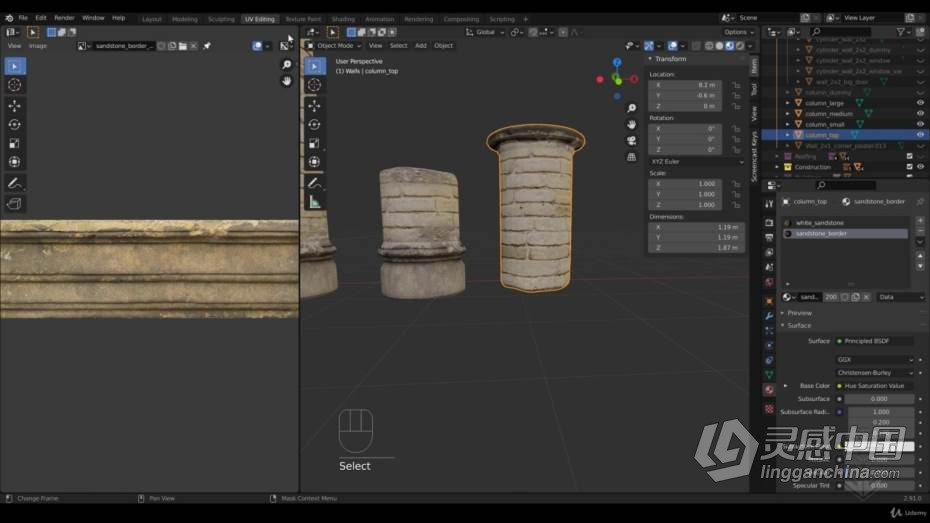The width and height of the screenshot is (930, 523).
Task: Select the Move tool in the 3D viewport
Action: 314,106
